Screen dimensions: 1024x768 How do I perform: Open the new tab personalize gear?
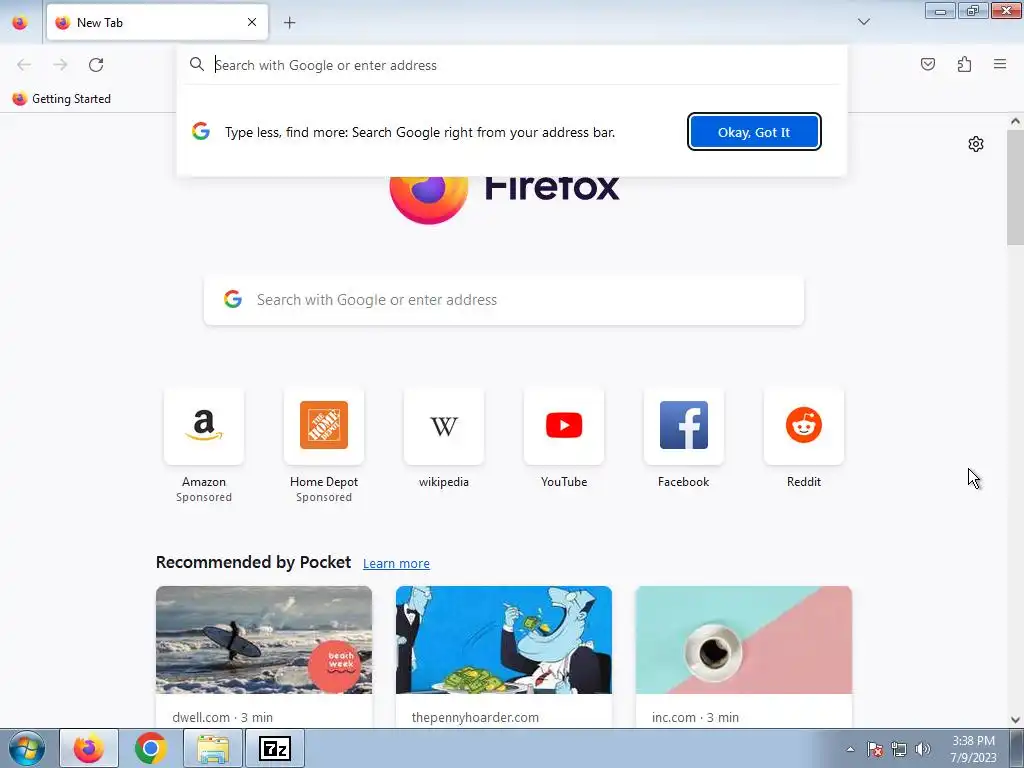(x=976, y=144)
